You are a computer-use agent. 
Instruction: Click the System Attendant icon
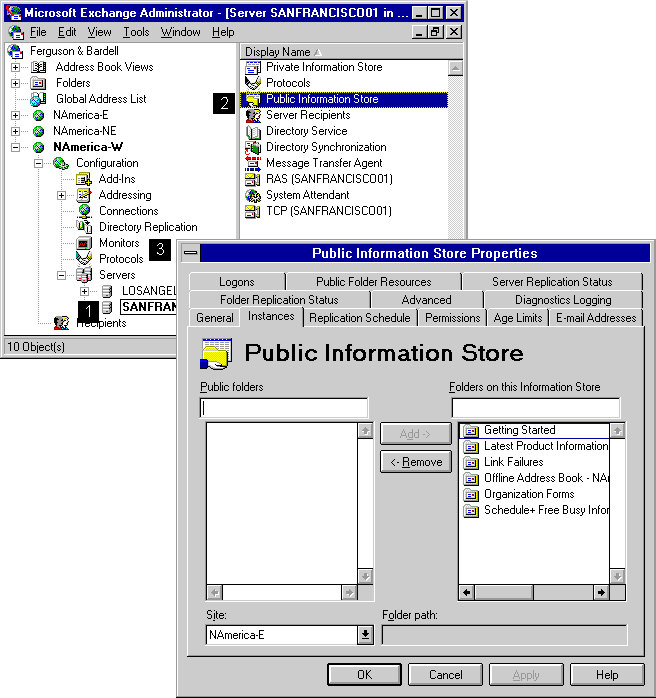pos(253,195)
